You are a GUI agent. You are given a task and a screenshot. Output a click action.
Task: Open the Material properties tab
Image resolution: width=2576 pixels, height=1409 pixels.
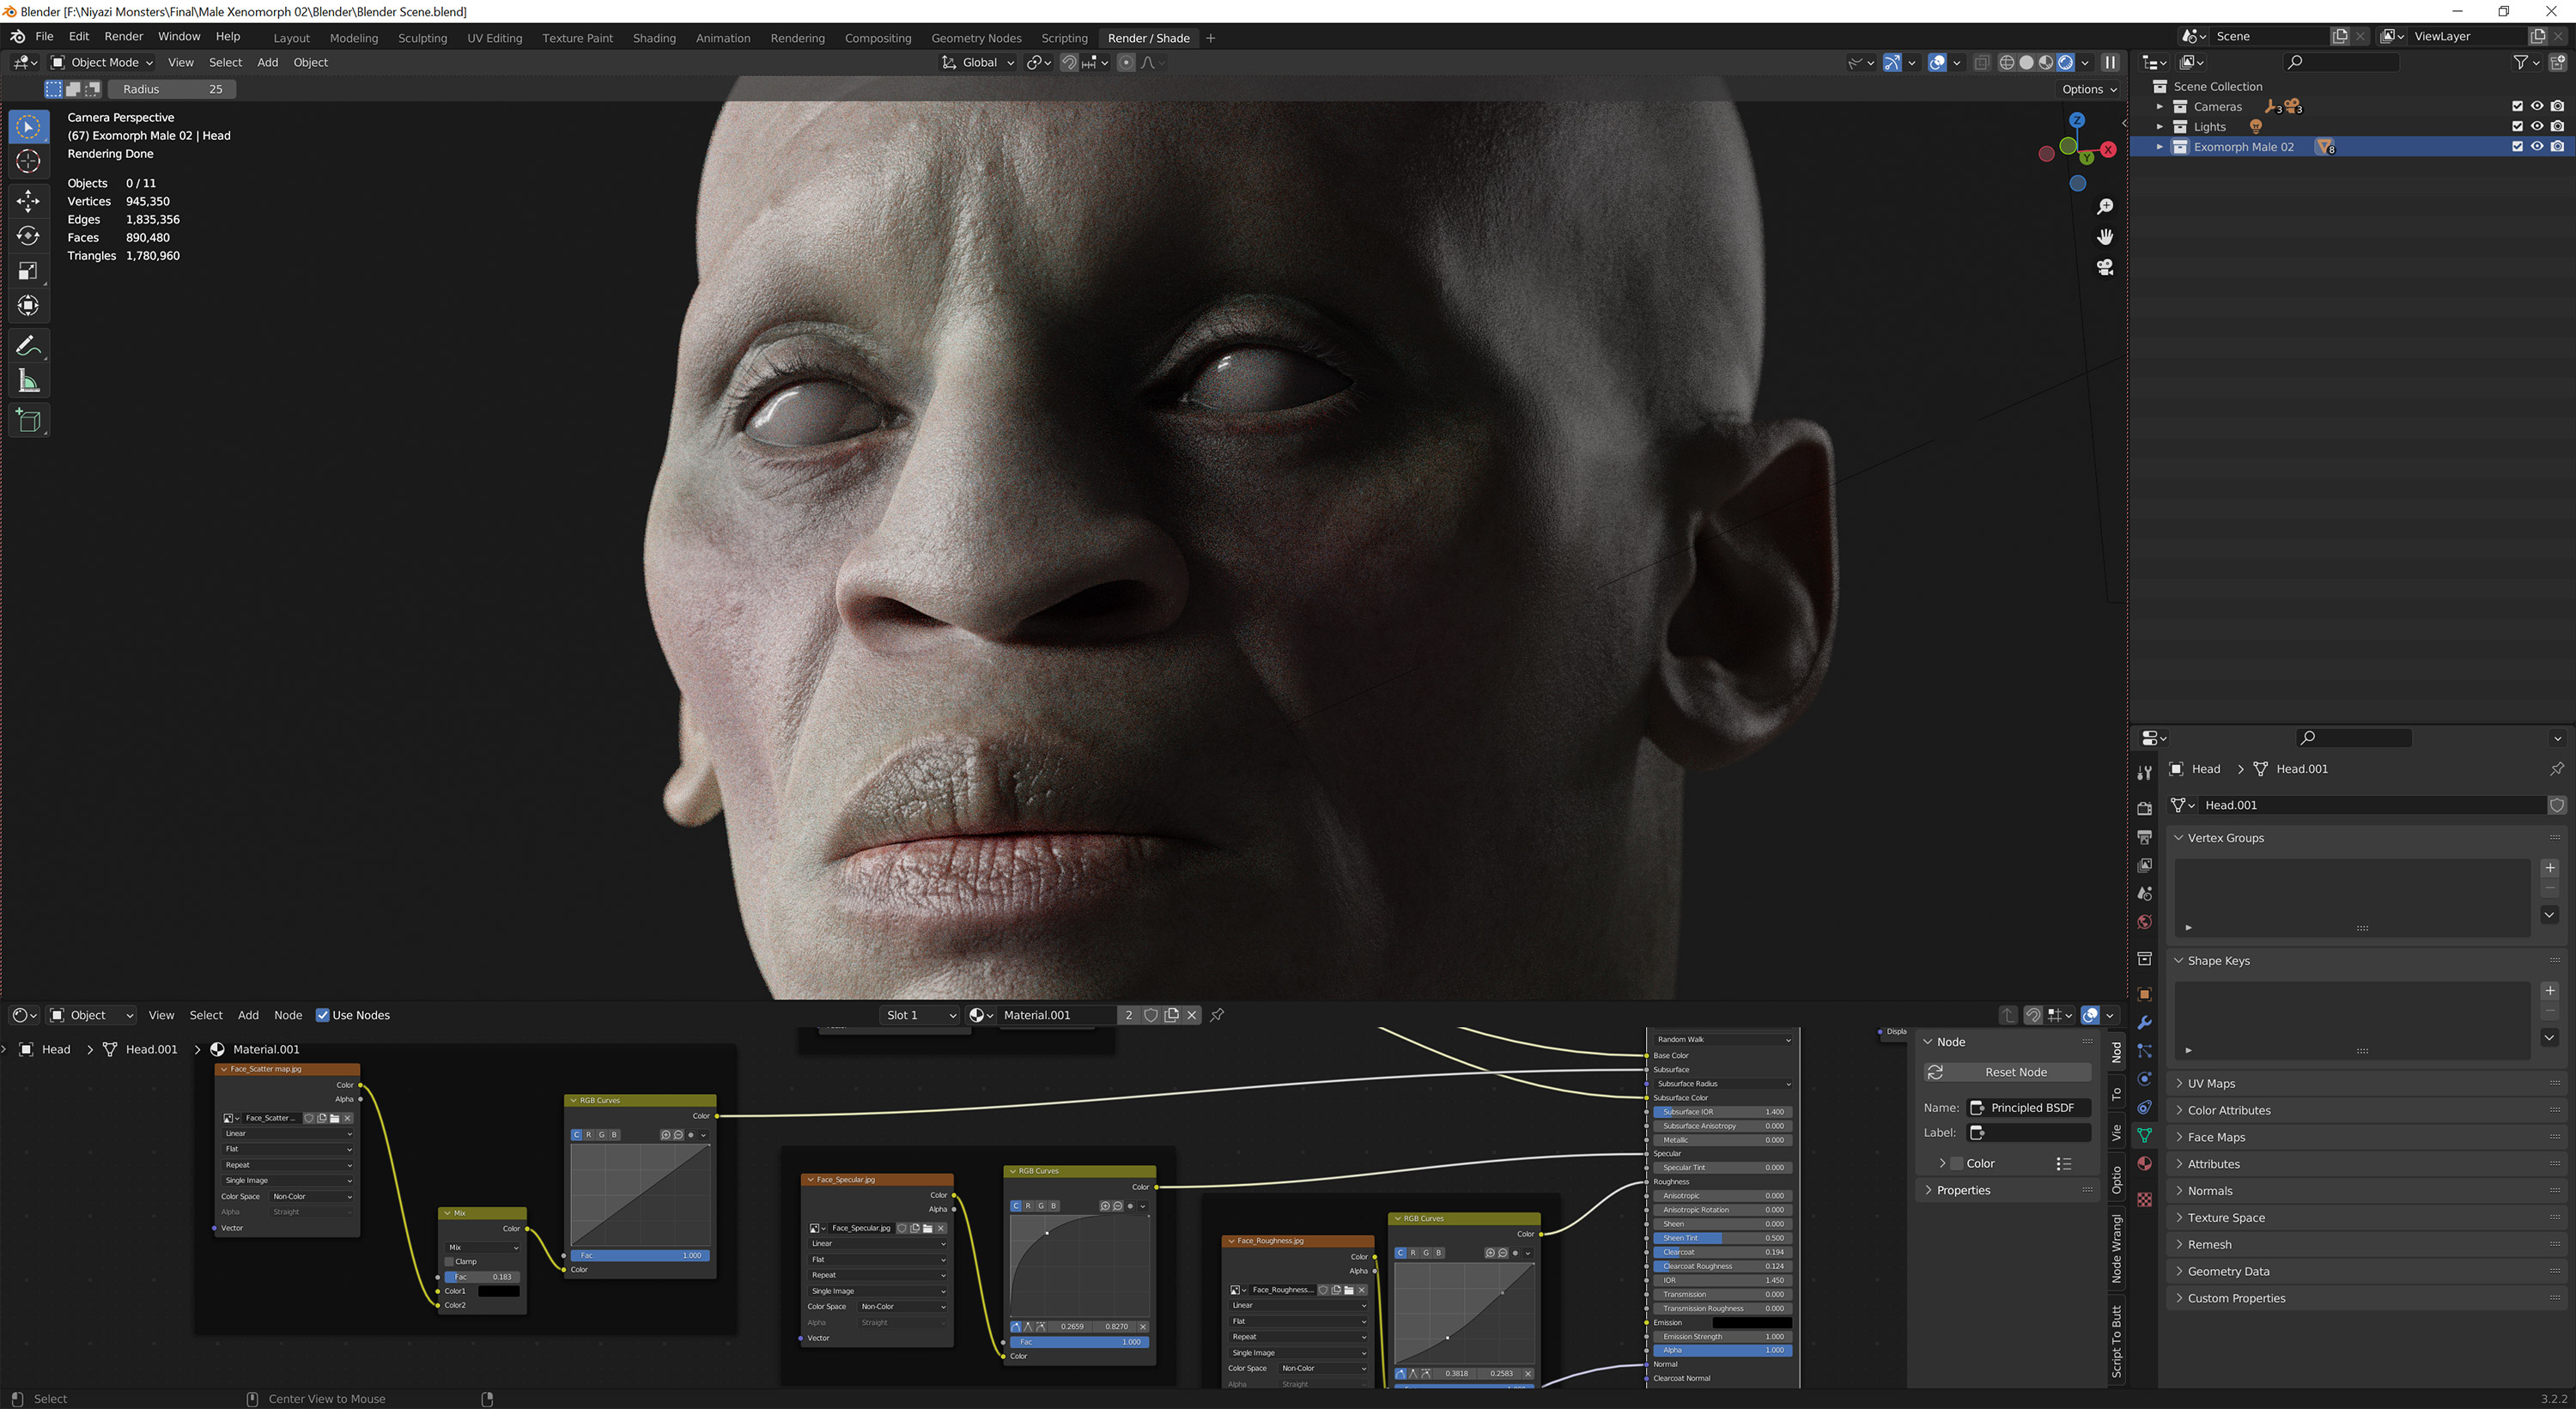(x=2144, y=1163)
